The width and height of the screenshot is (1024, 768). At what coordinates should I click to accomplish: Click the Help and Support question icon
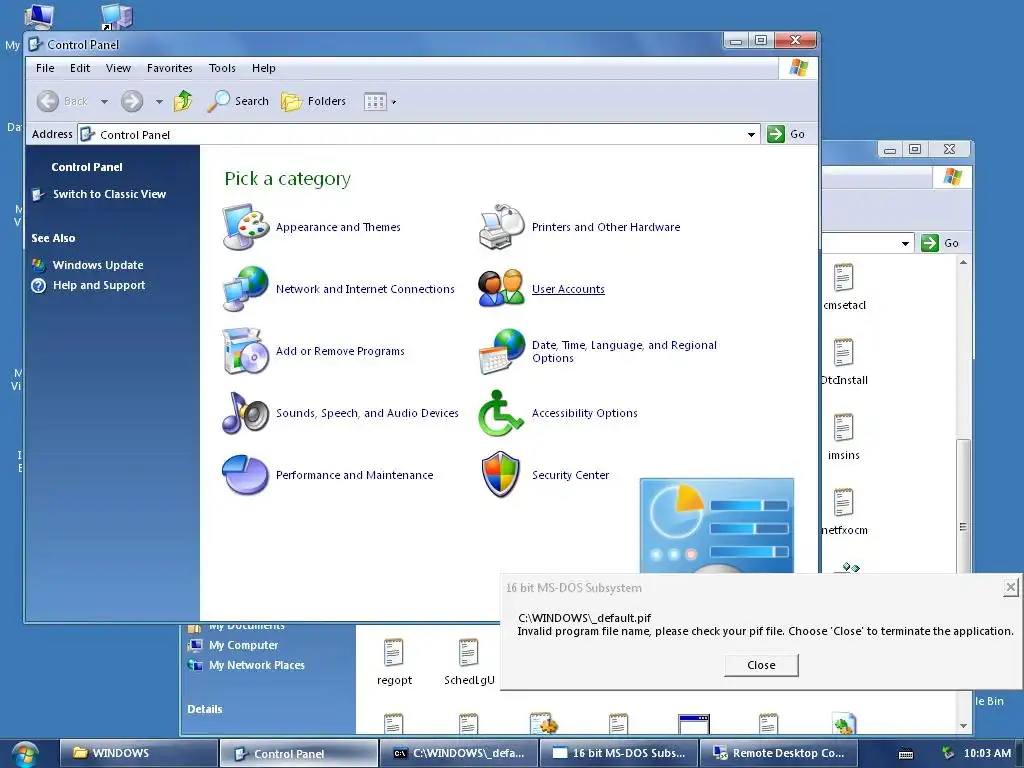click(x=39, y=285)
